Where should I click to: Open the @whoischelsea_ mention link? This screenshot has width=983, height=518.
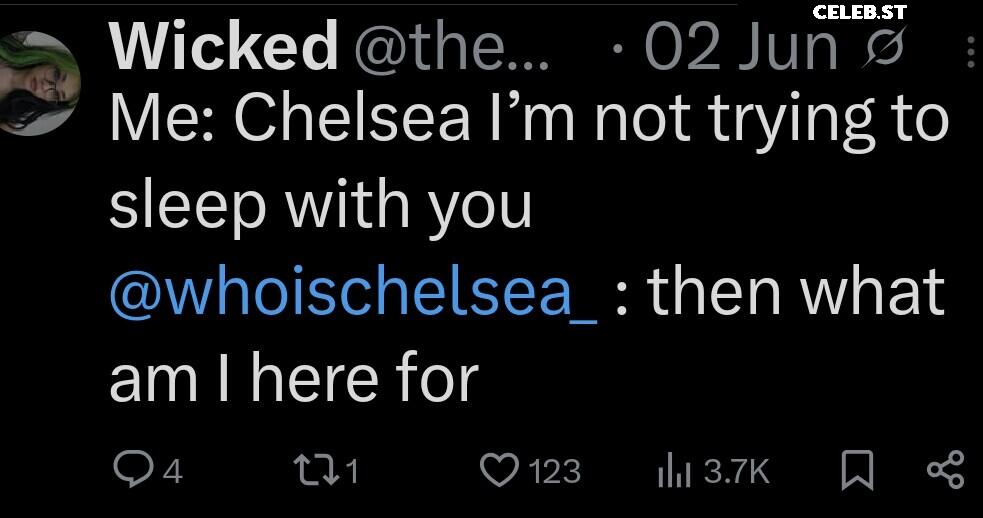coord(354,291)
